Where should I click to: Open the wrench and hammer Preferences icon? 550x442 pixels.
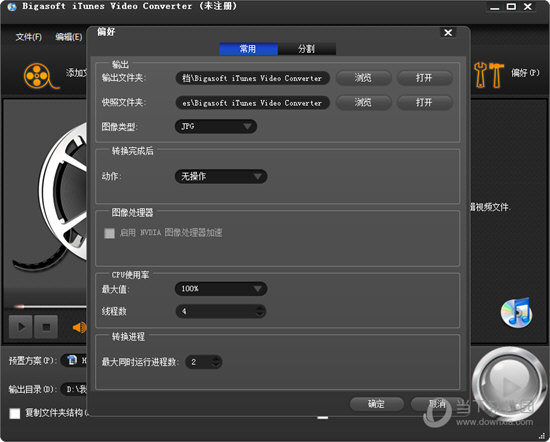(x=489, y=75)
